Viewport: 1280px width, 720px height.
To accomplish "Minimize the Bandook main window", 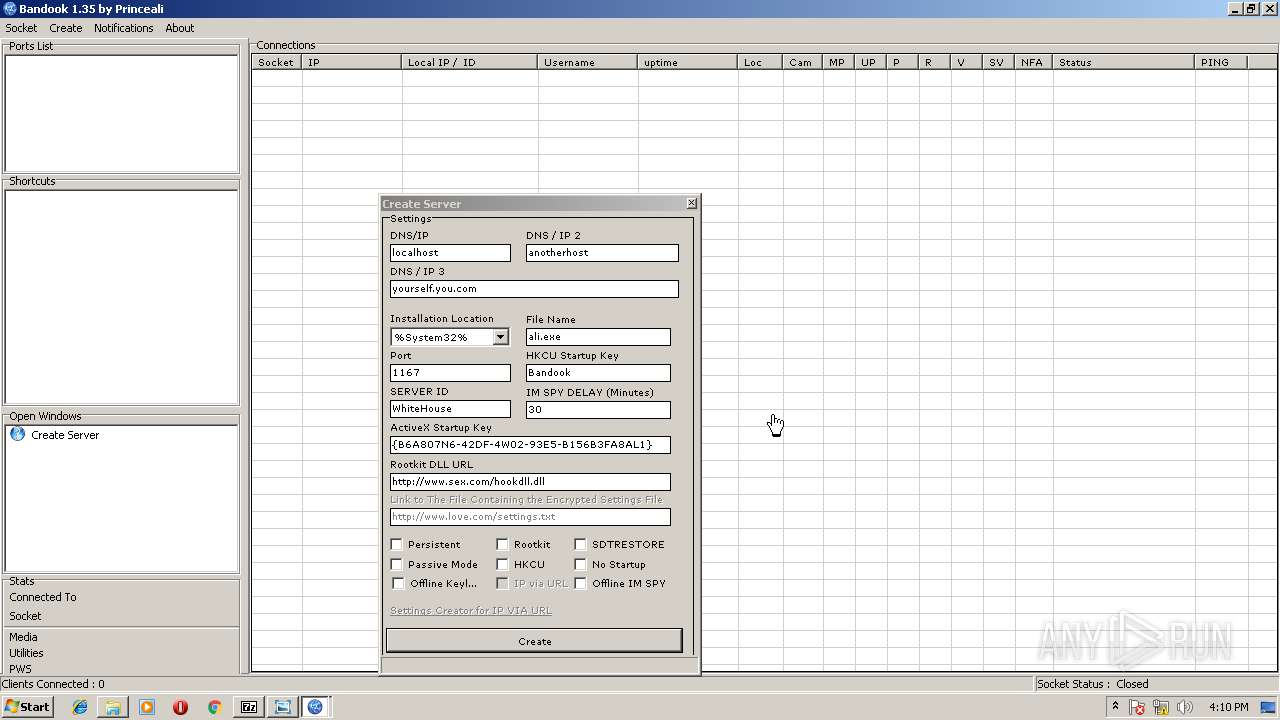I will pyautogui.click(x=1235, y=9).
